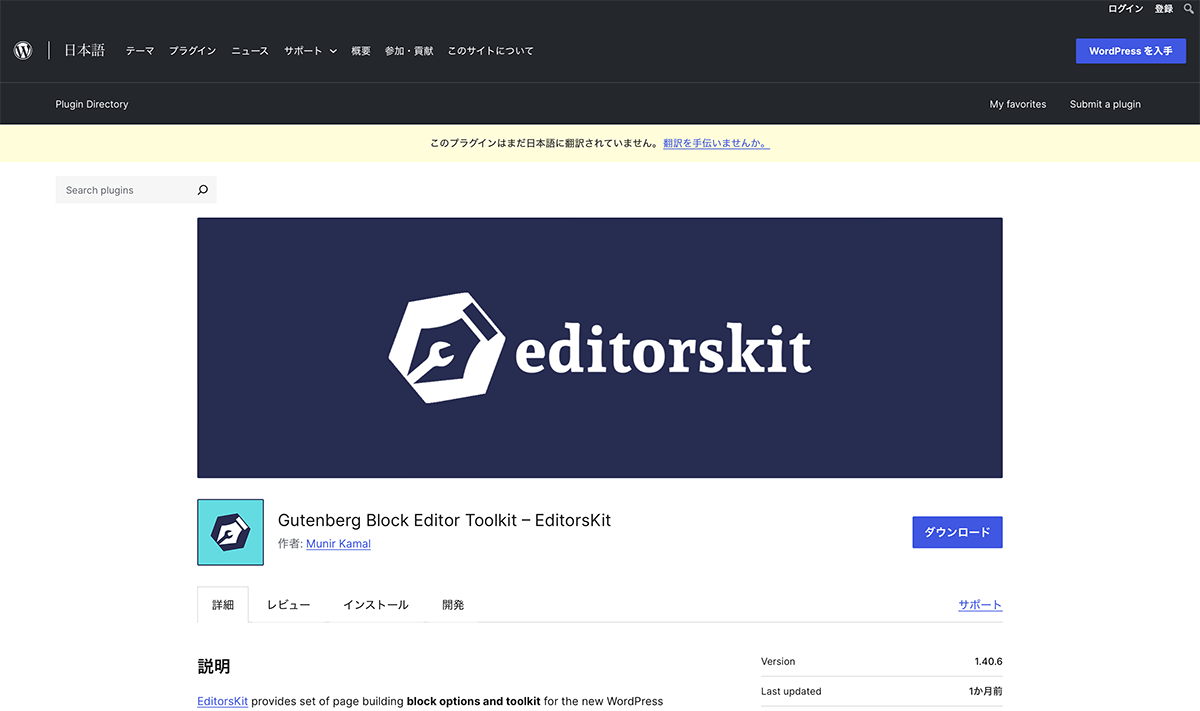Click the search plugins magnifier button
The width and height of the screenshot is (1200, 711).
[203, 190]
